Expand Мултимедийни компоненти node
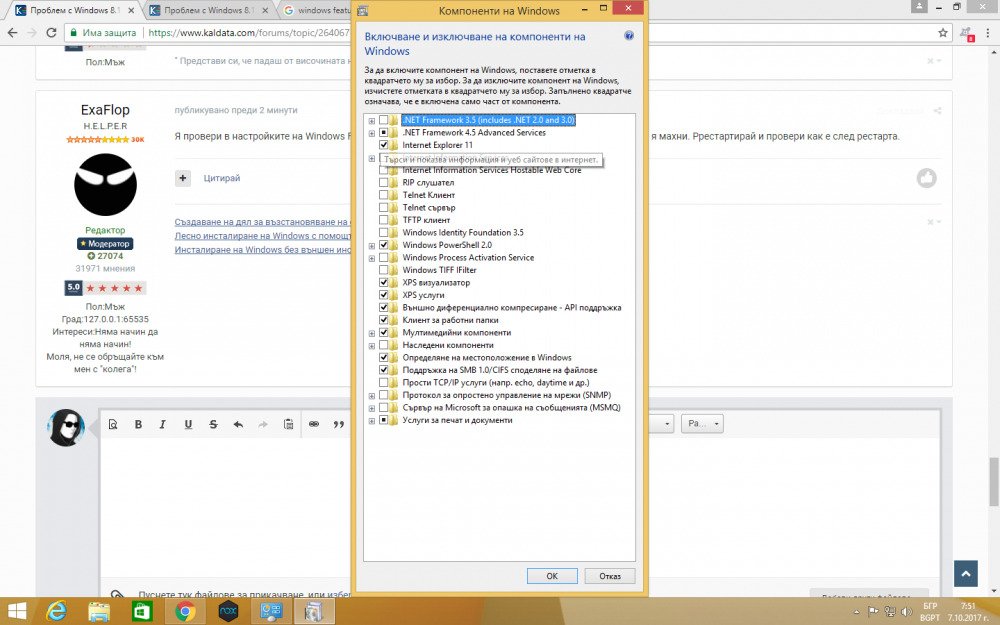The height and width of the screenshot is (625, 1000). tap(372, 333)
